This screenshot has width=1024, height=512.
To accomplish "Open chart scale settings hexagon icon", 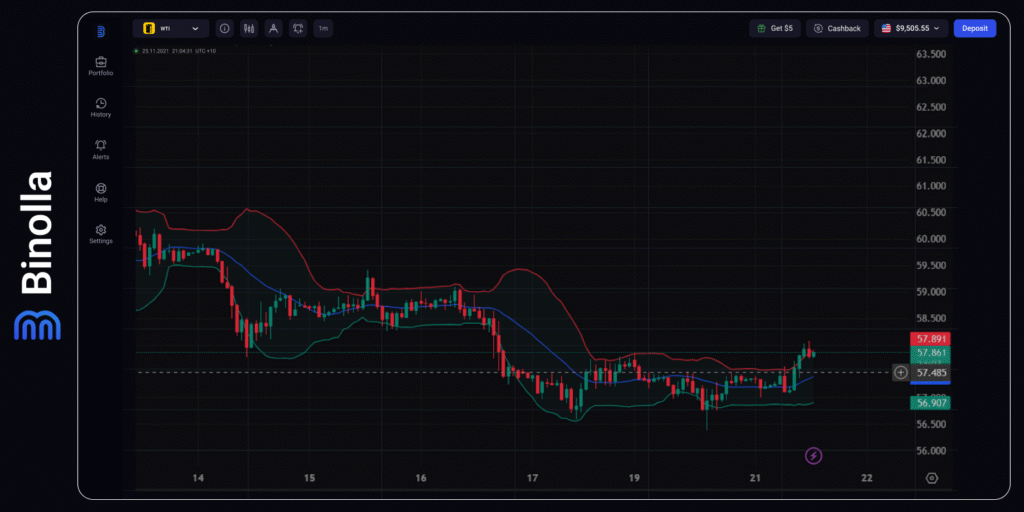I will pyautogui.click(x=932, y=478).
